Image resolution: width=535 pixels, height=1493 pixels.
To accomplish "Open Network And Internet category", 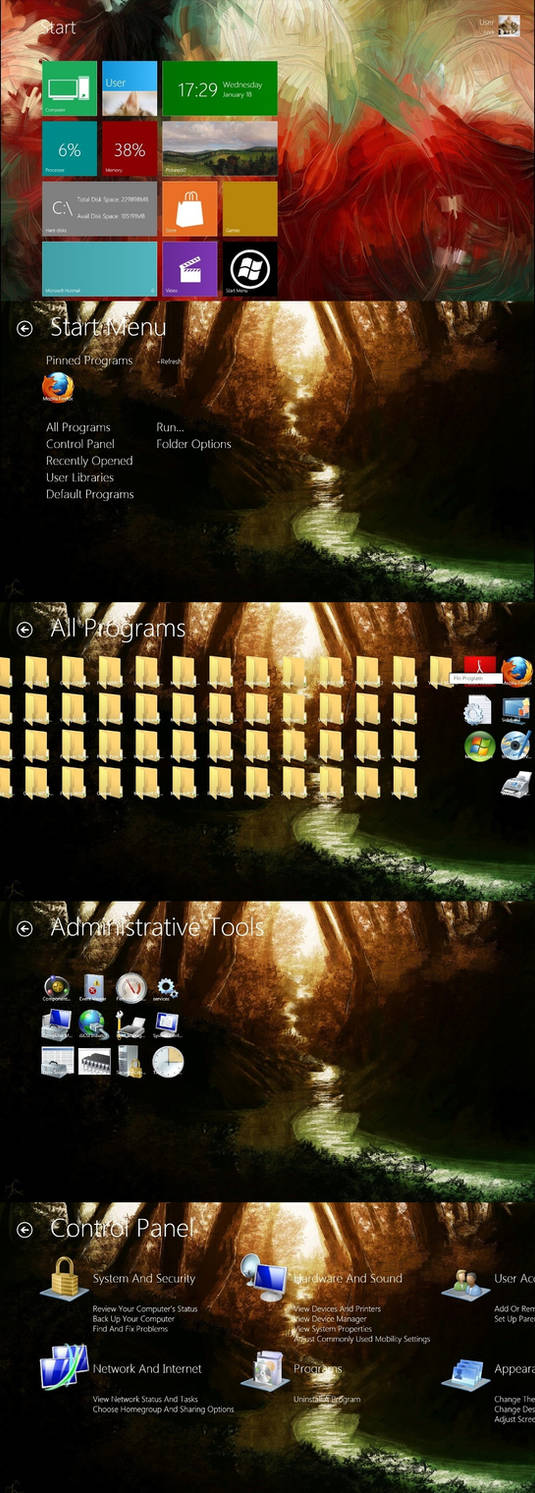I will pos(147,1369).
